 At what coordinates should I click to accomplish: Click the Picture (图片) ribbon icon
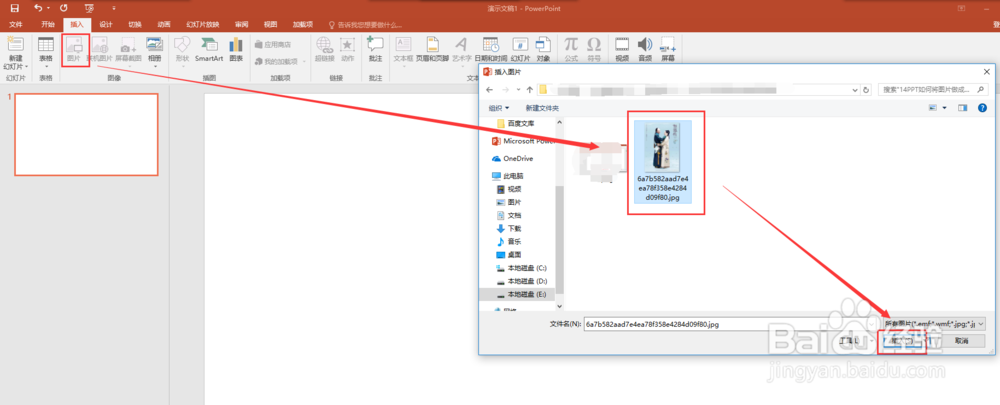75,50
